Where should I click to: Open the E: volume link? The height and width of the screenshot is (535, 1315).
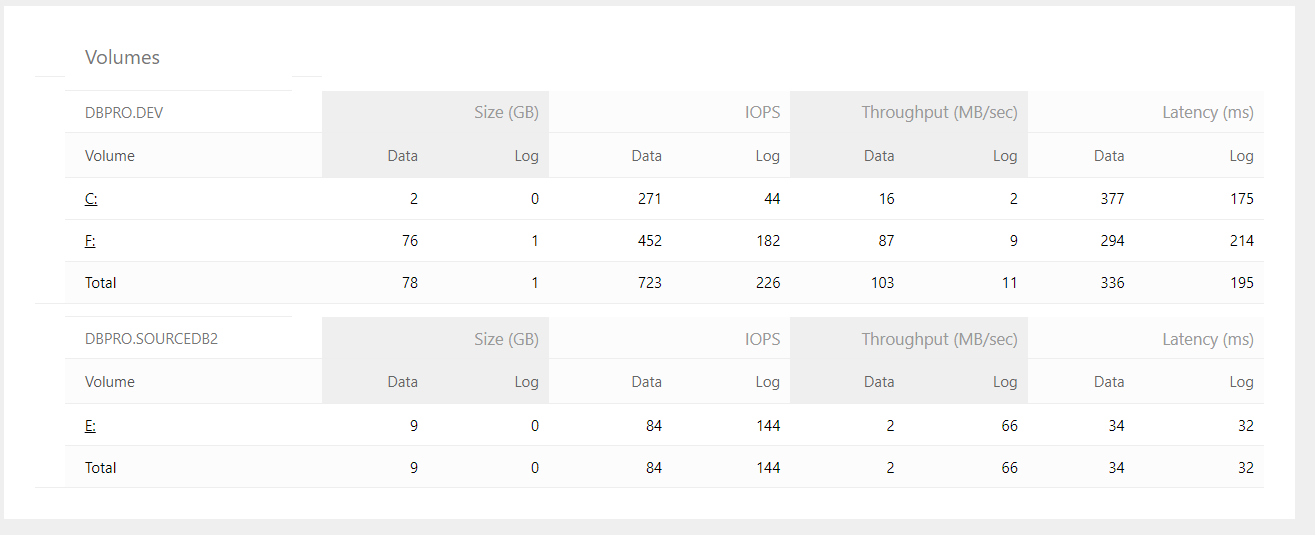90,426
